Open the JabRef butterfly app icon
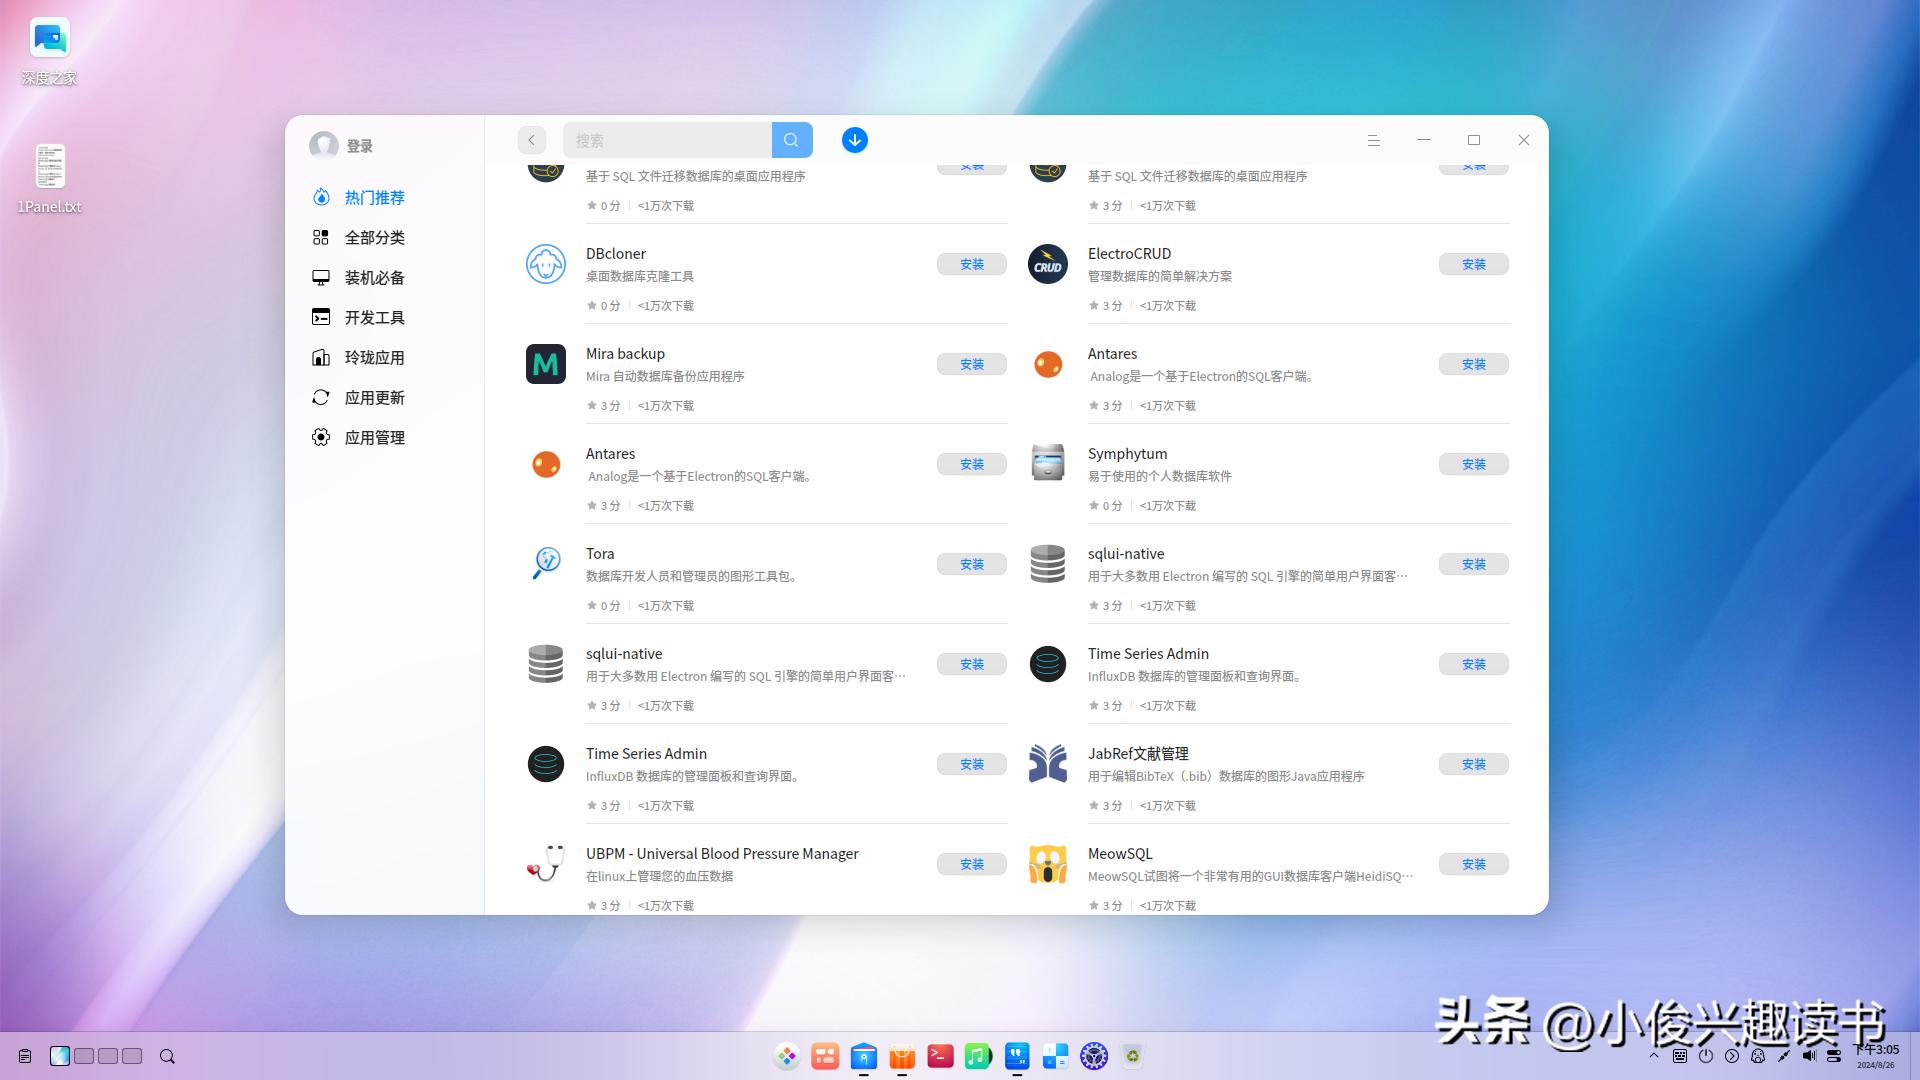The height and width of the screenshot is (1080, 1920). point(1048,764)
